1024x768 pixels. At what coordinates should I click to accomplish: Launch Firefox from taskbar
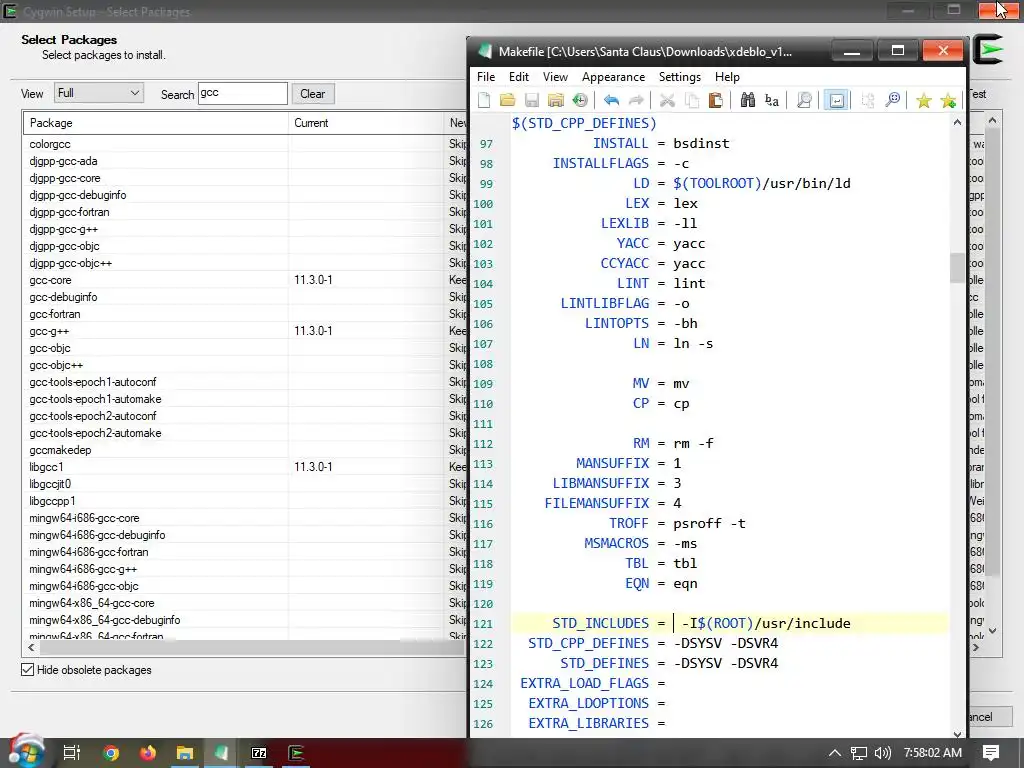148,753
